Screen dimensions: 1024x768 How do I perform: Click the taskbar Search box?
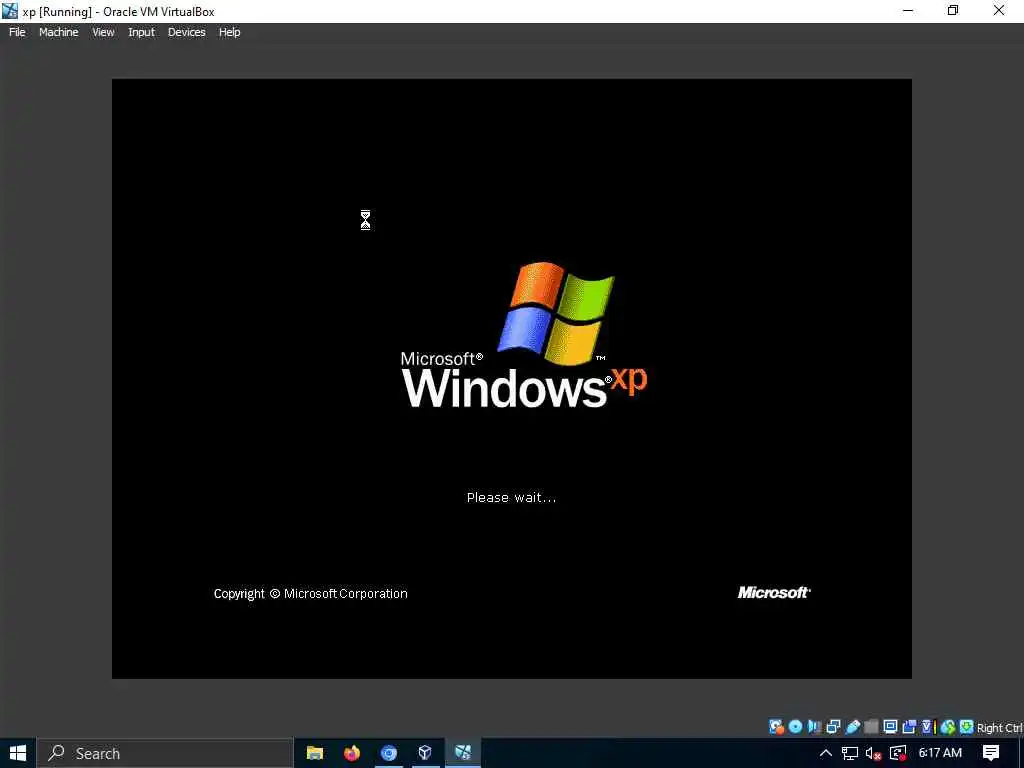click(x=165, y=753)
